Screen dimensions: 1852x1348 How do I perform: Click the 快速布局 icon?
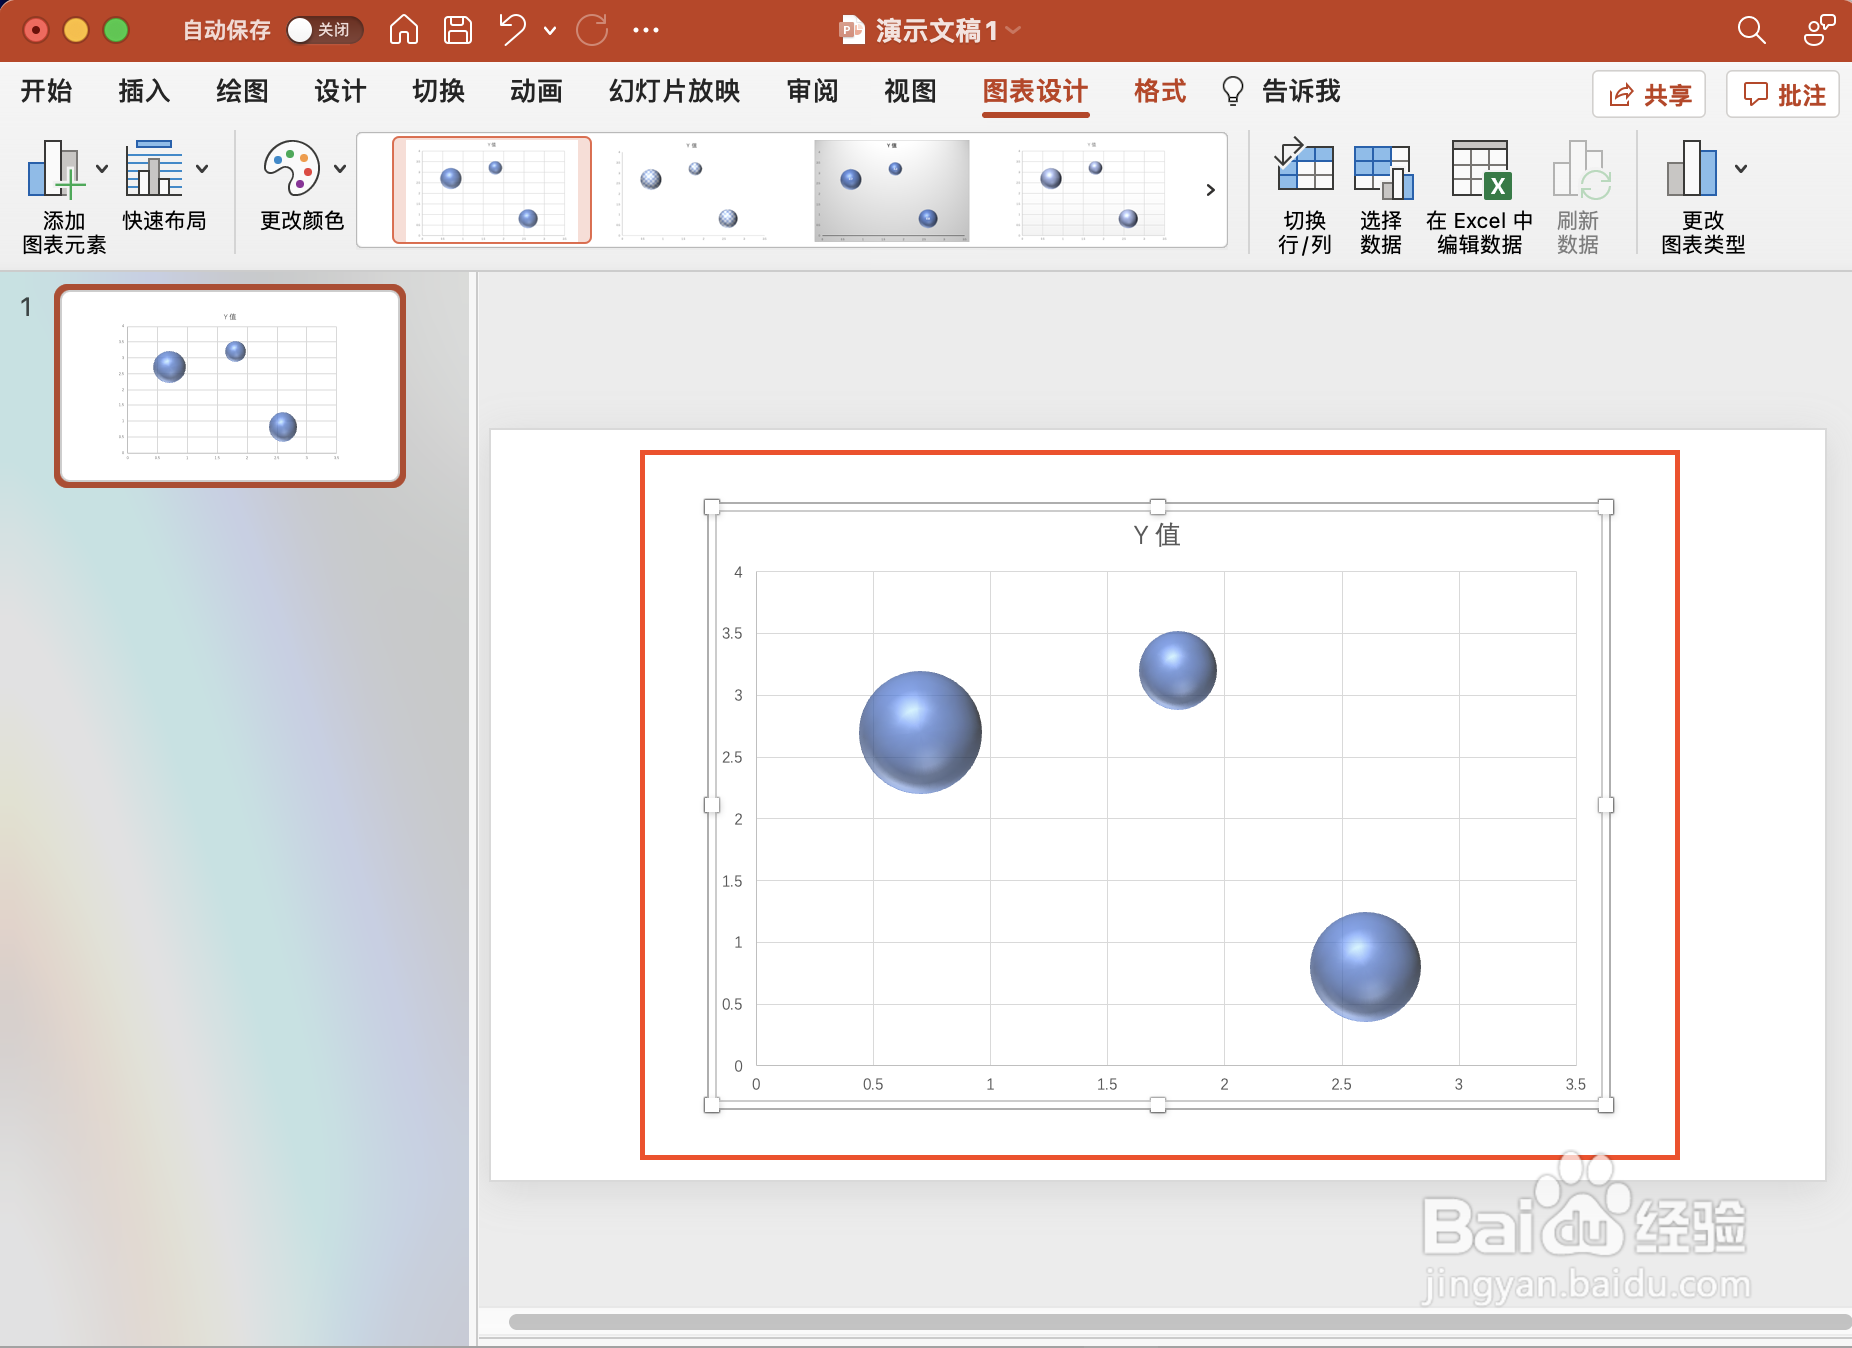tap(154, 168)
